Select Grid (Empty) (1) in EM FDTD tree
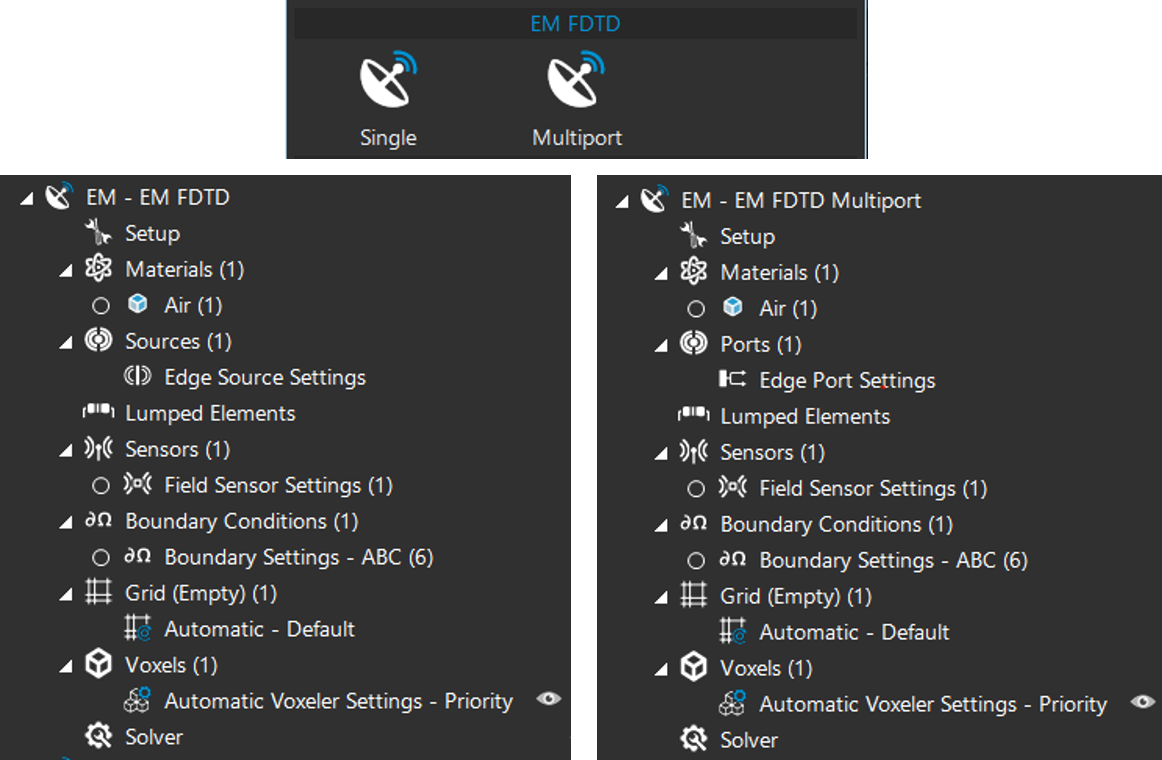 tap(200, 593)
